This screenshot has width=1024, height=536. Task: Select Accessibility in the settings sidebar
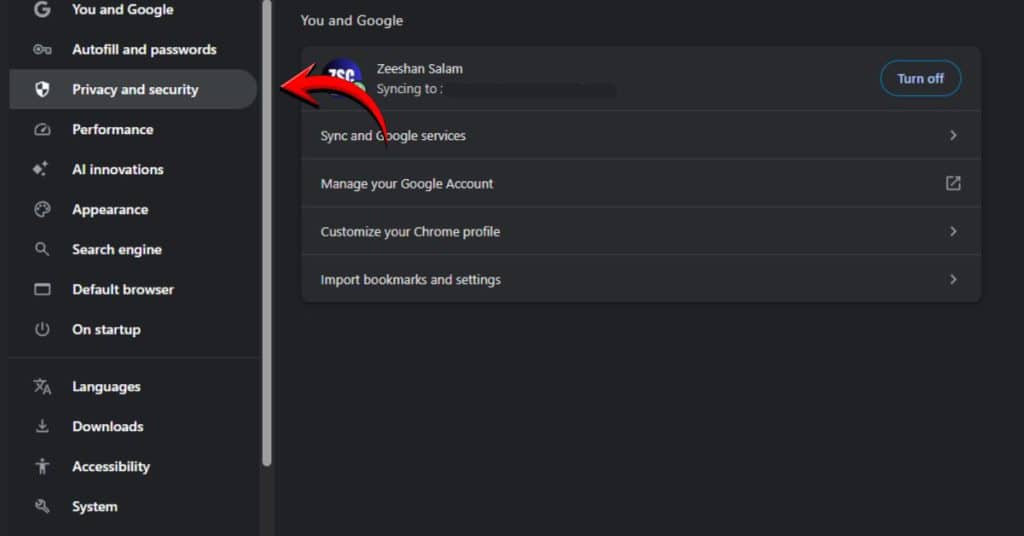pyautogui.click(x=110, y=467)
